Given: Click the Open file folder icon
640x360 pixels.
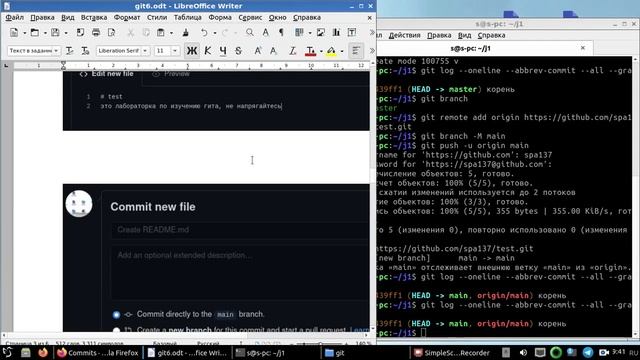Looking at the screenshot, I should point(35,33).
